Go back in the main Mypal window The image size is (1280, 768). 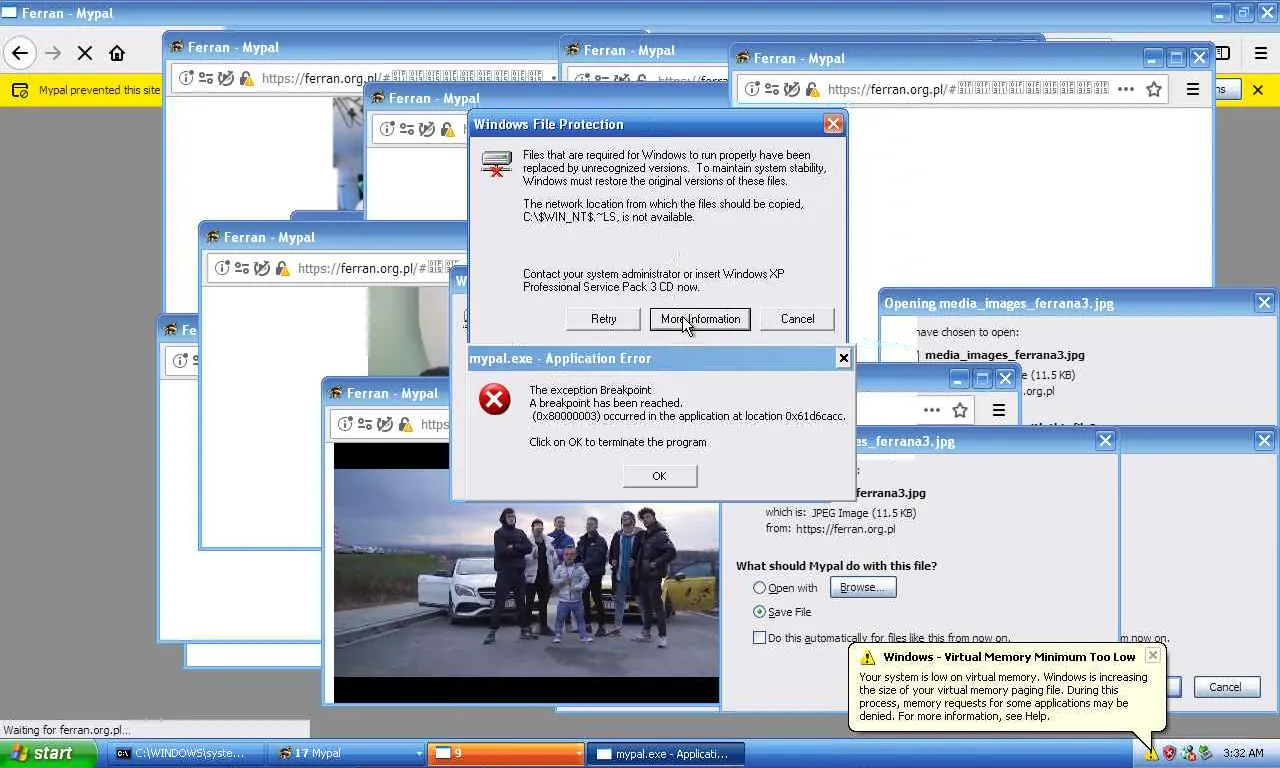[20, 53]
